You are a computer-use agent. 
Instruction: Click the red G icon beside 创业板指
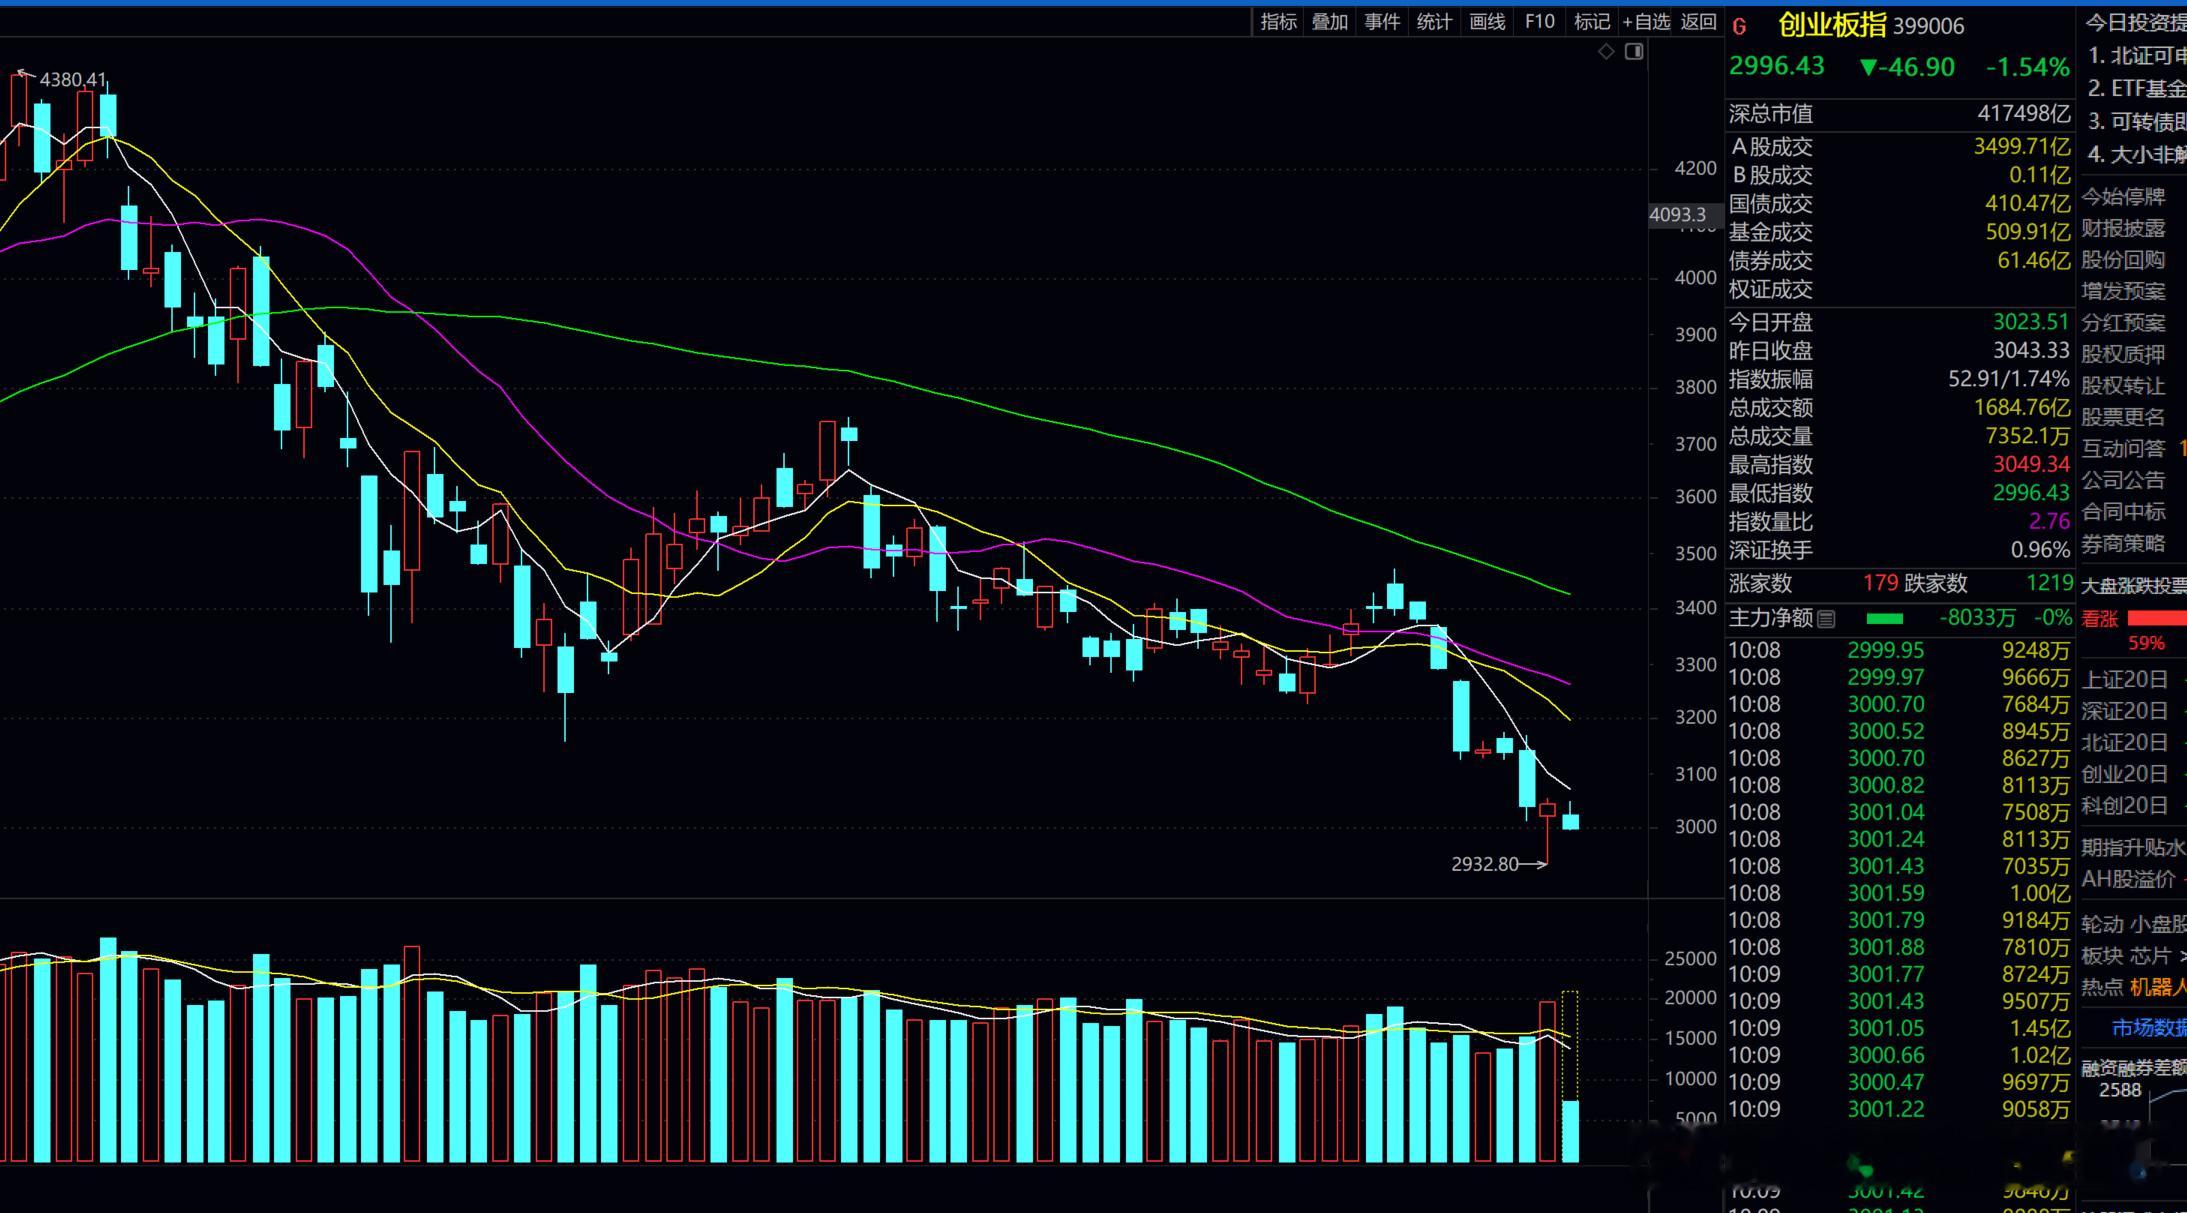1739,27
